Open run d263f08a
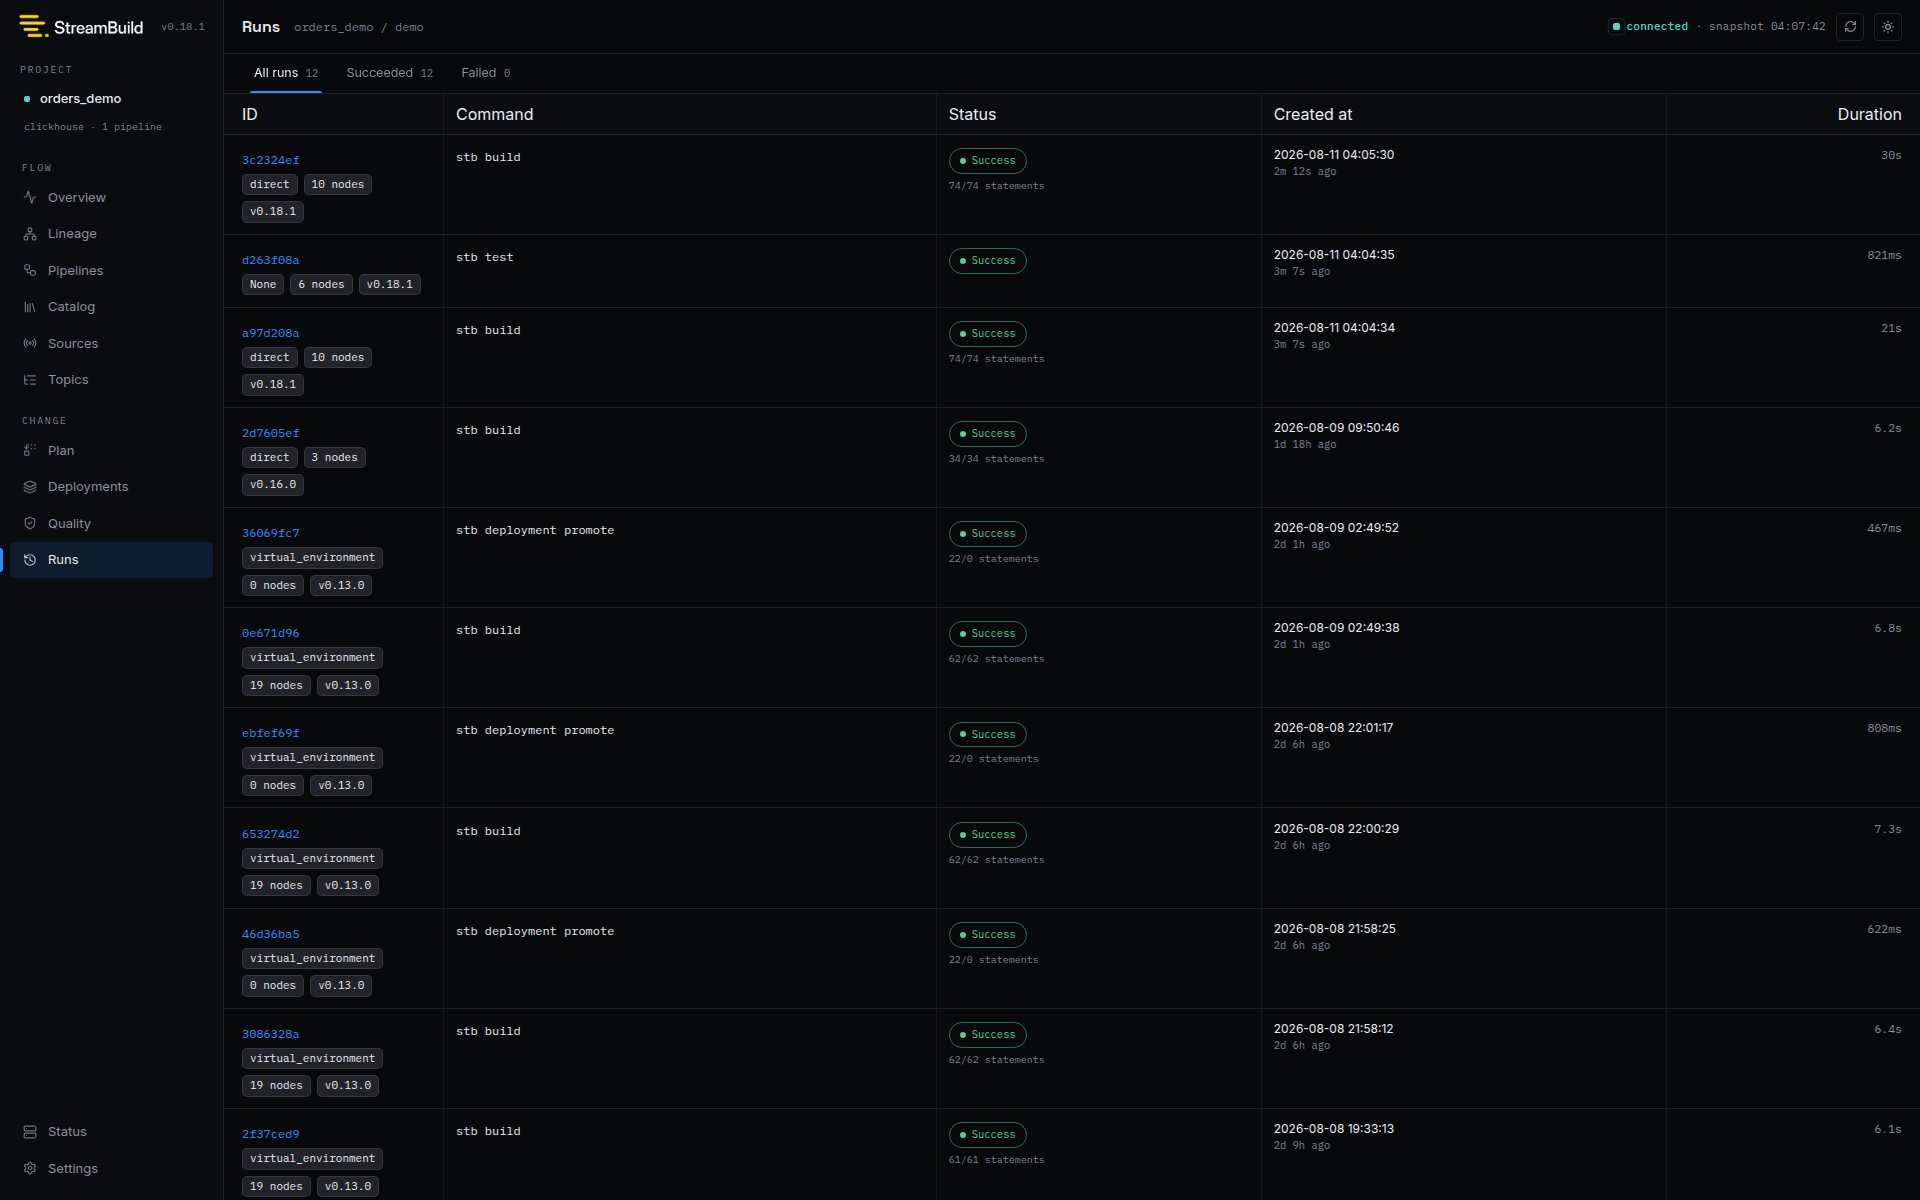This screenshot has width=1920, height=1200. click(270, 260)
